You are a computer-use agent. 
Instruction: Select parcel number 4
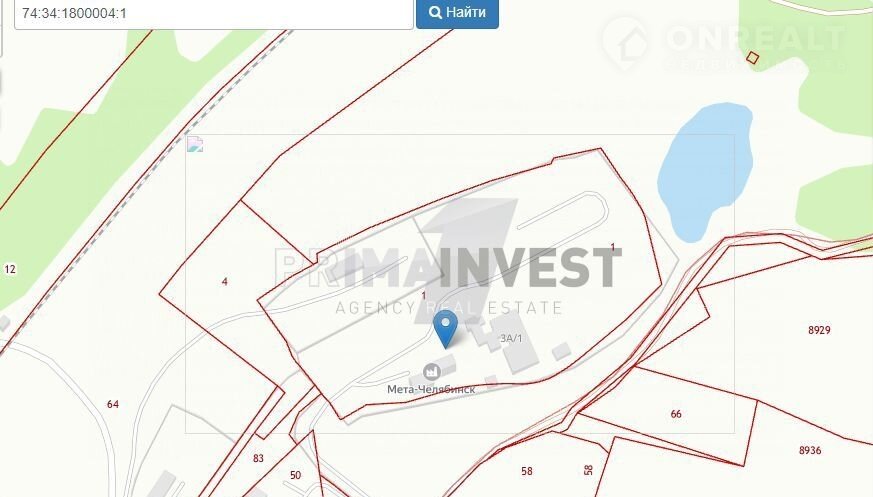pos(224,282)
